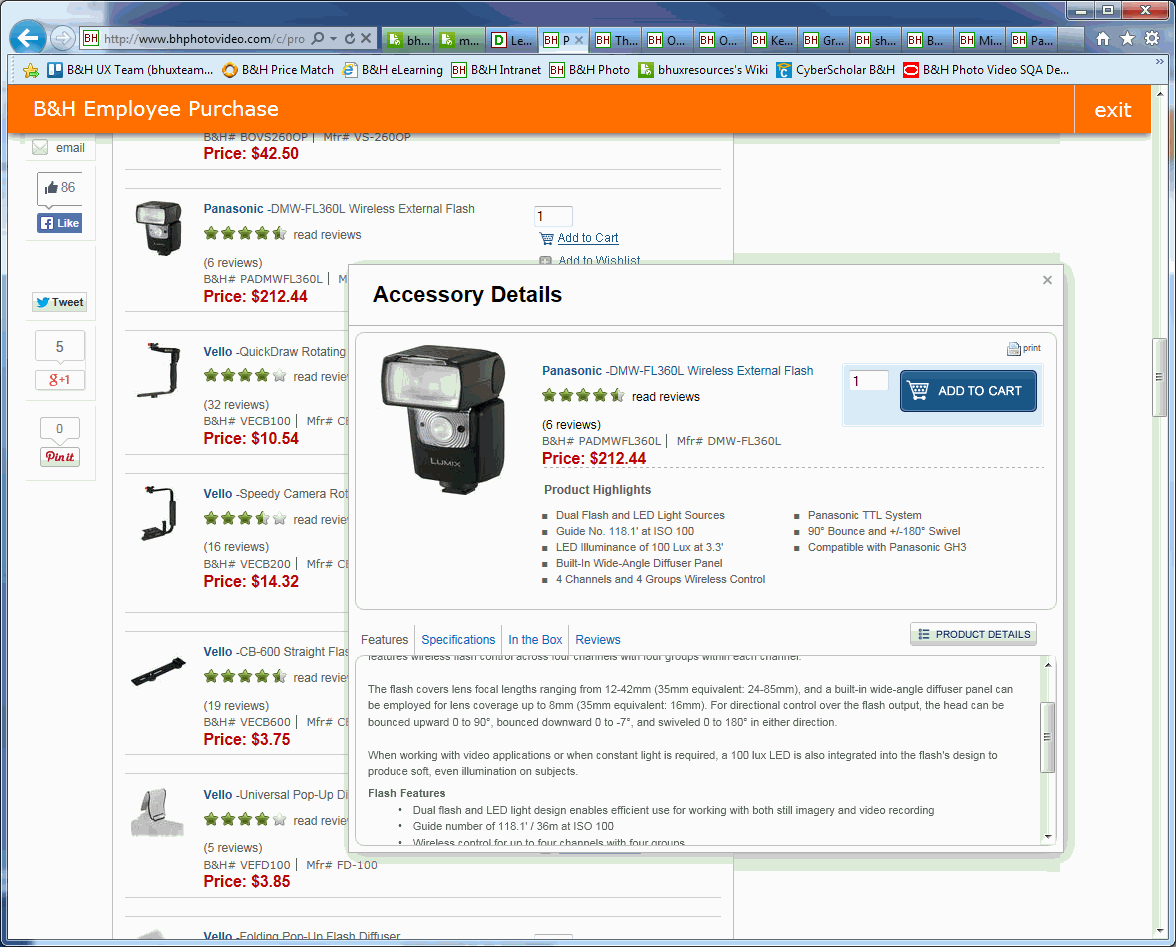Click read reviews for Panasonic in list
Image resolution: width=1176 pixels, height=947 pixels.
(x=327, y=235)
